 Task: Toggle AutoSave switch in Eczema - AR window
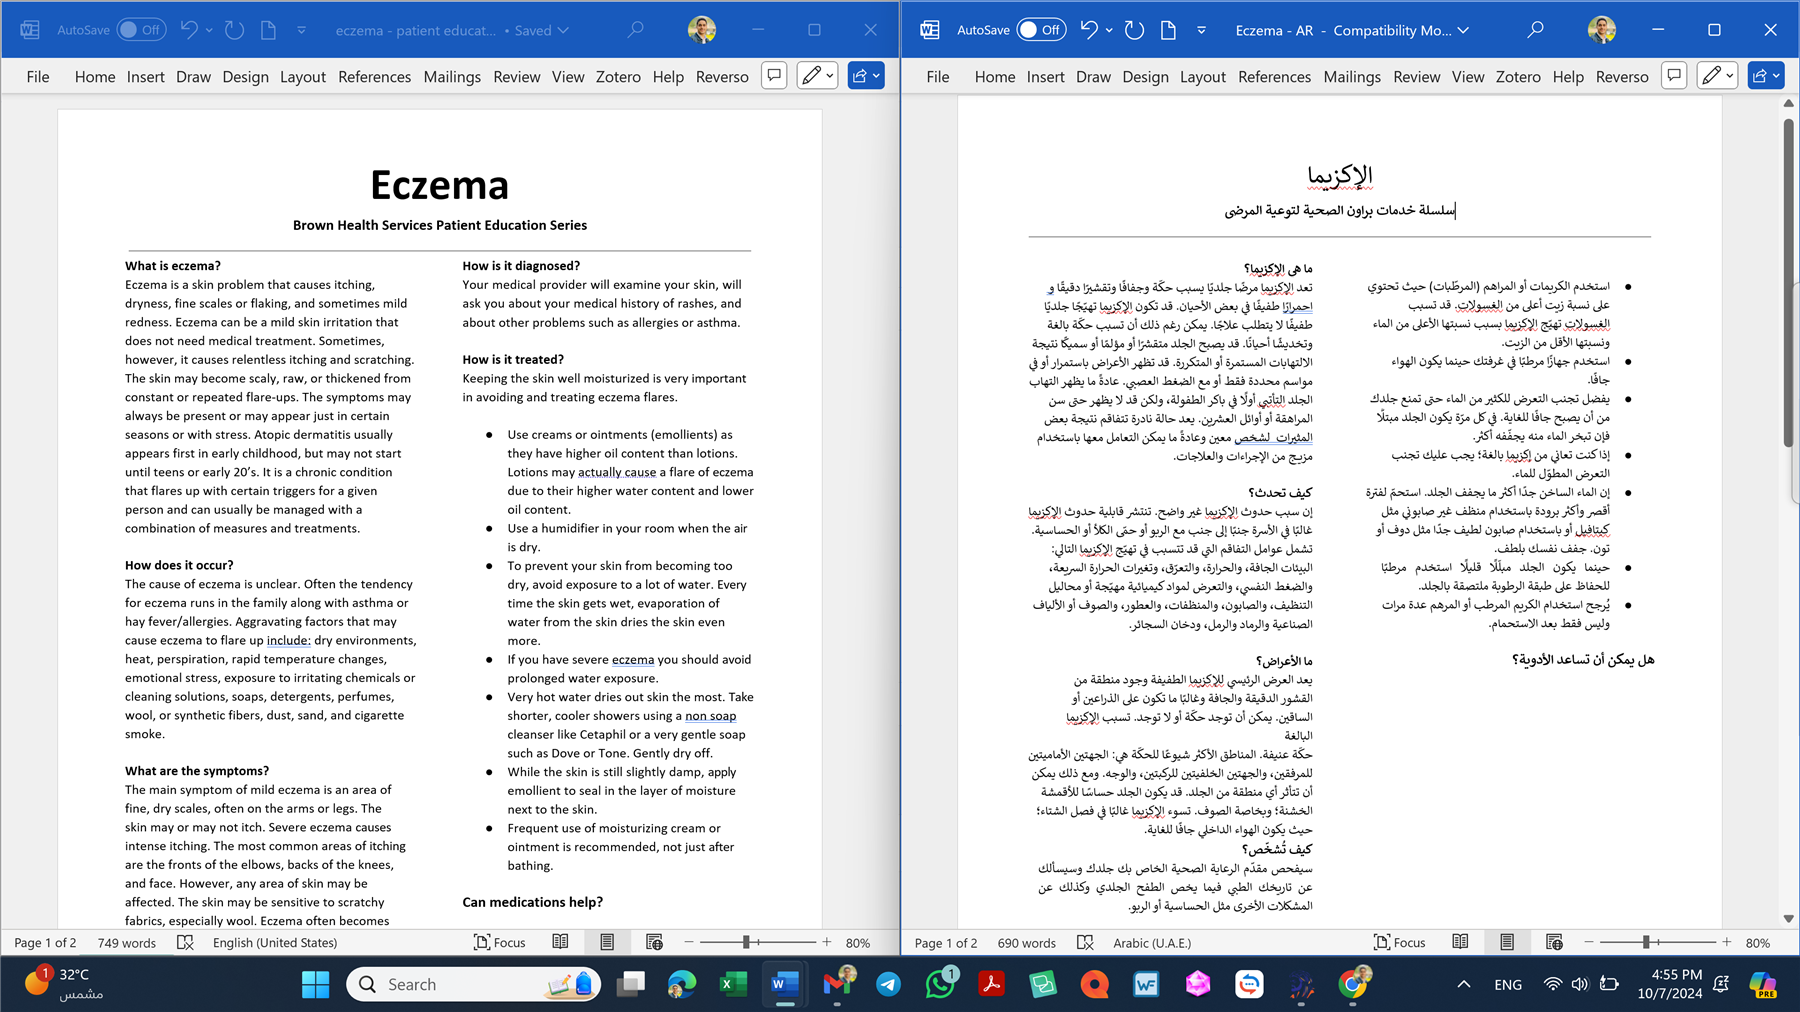click(1041, 30)
